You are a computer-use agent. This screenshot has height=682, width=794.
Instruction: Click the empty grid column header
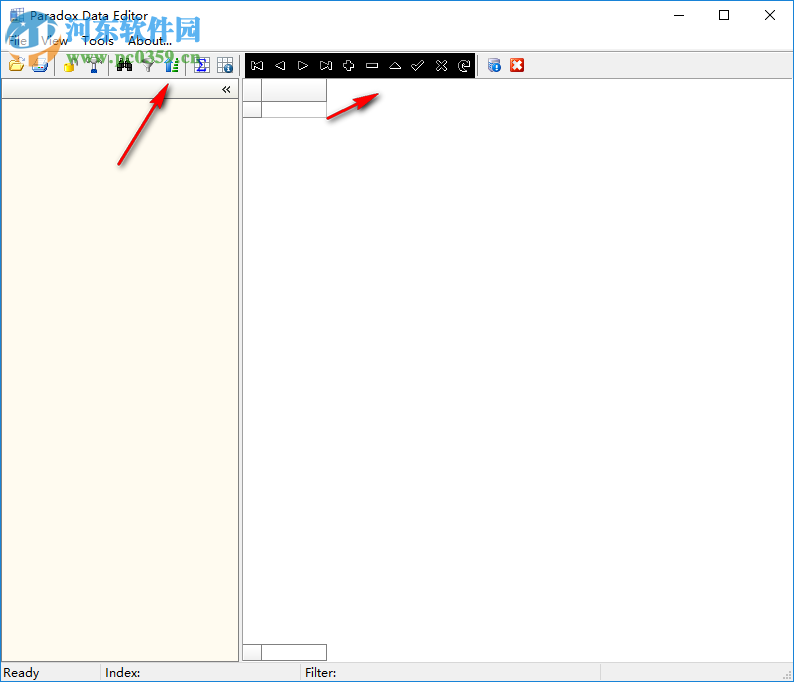[x=294, y=91]
